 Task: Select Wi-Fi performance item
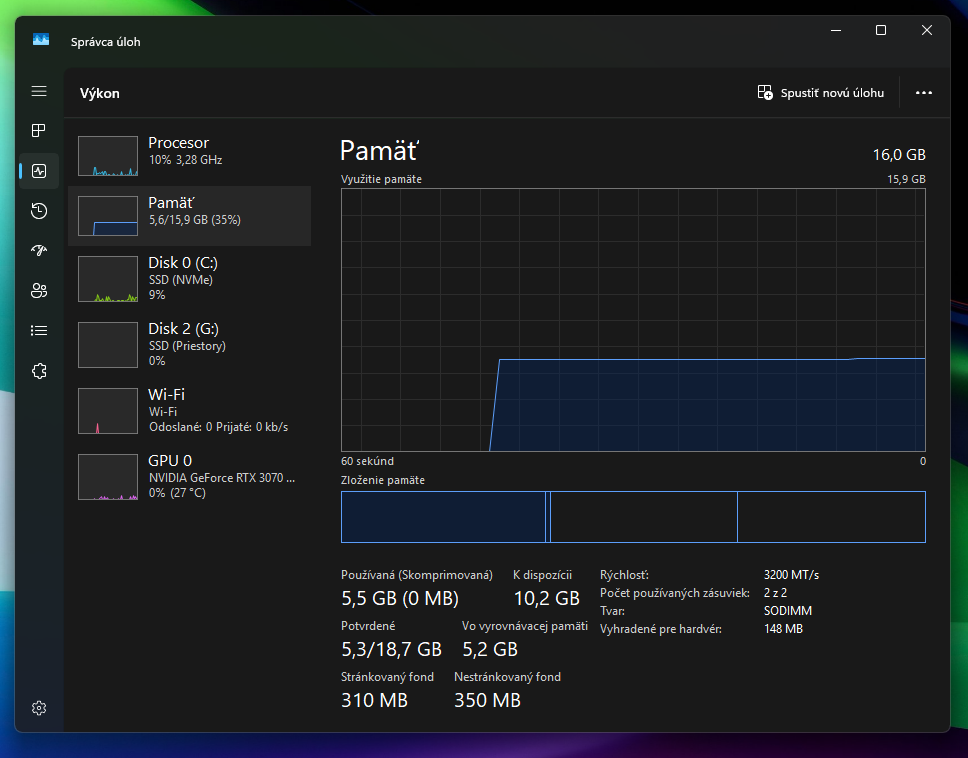point(189,410)
